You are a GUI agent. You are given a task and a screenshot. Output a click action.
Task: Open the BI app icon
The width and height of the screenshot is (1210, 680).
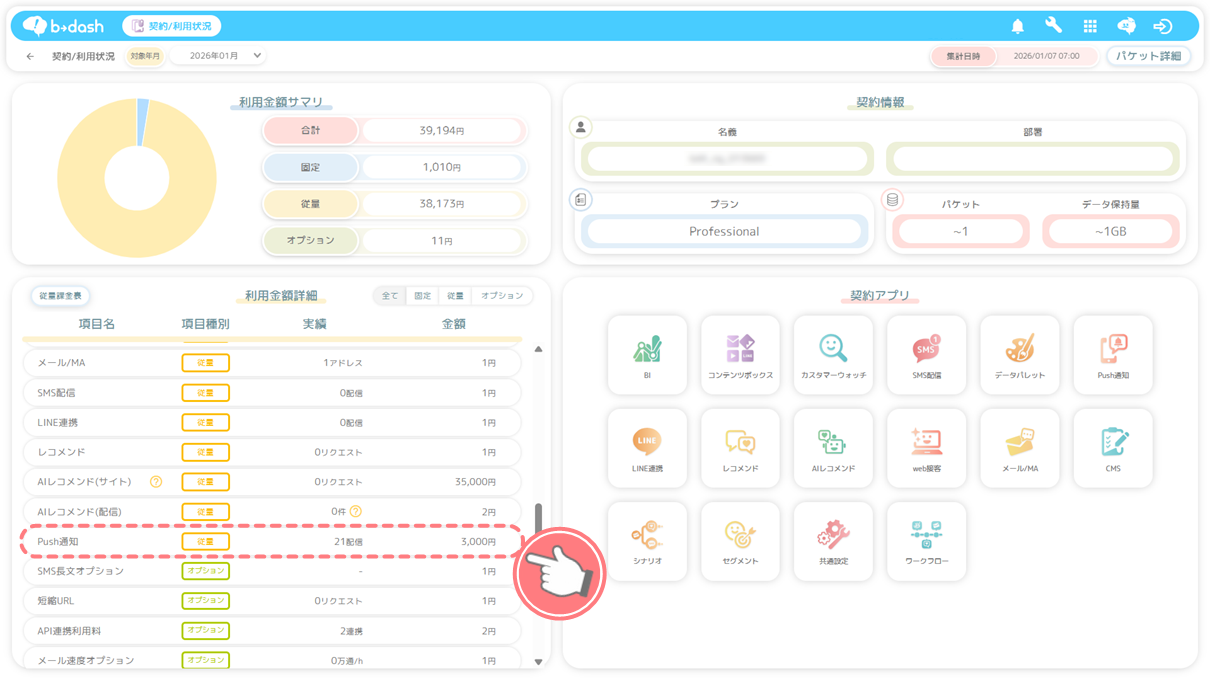click(647, 354)
